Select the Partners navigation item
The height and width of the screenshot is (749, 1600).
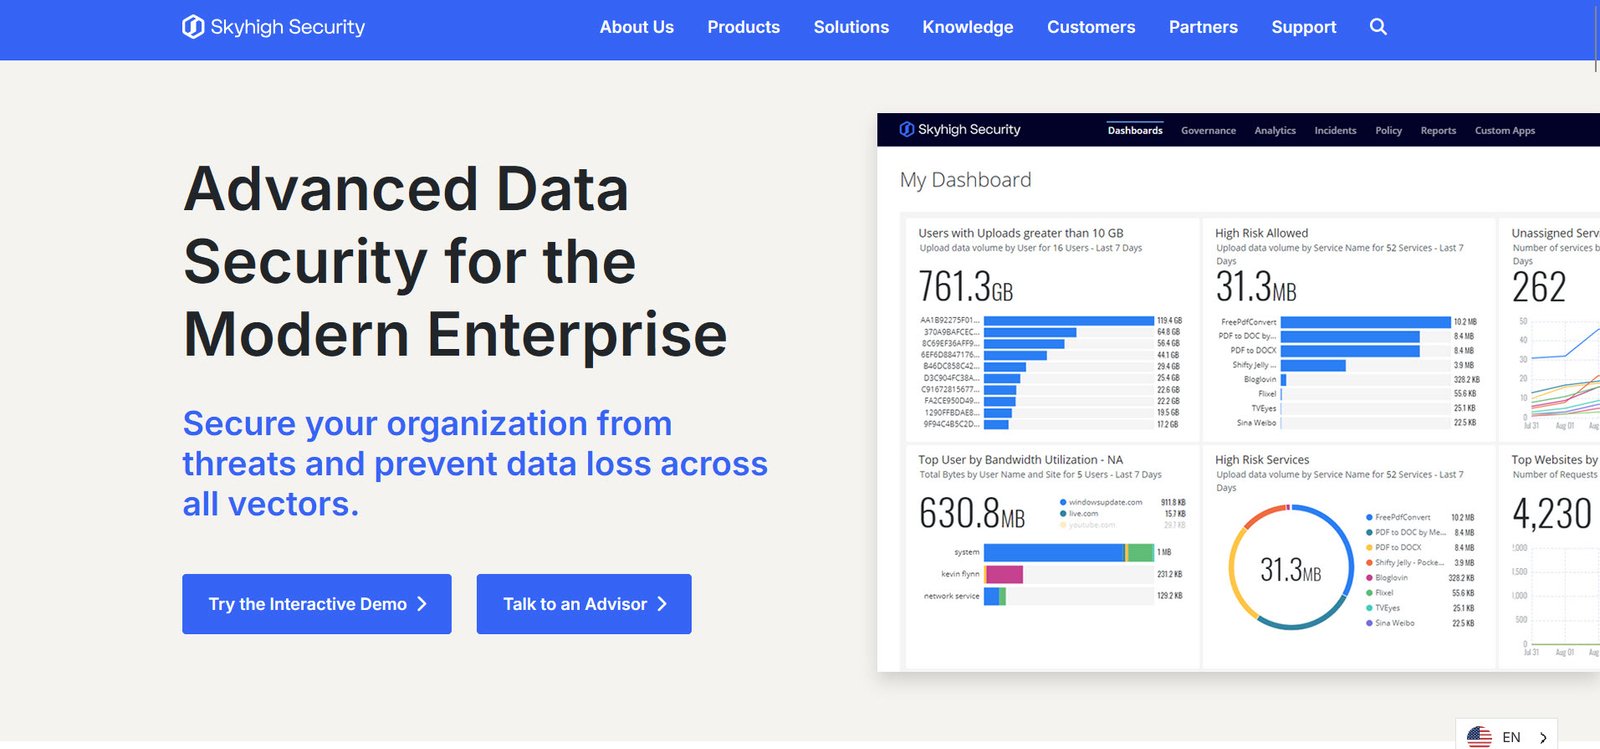click(1203, 27)
